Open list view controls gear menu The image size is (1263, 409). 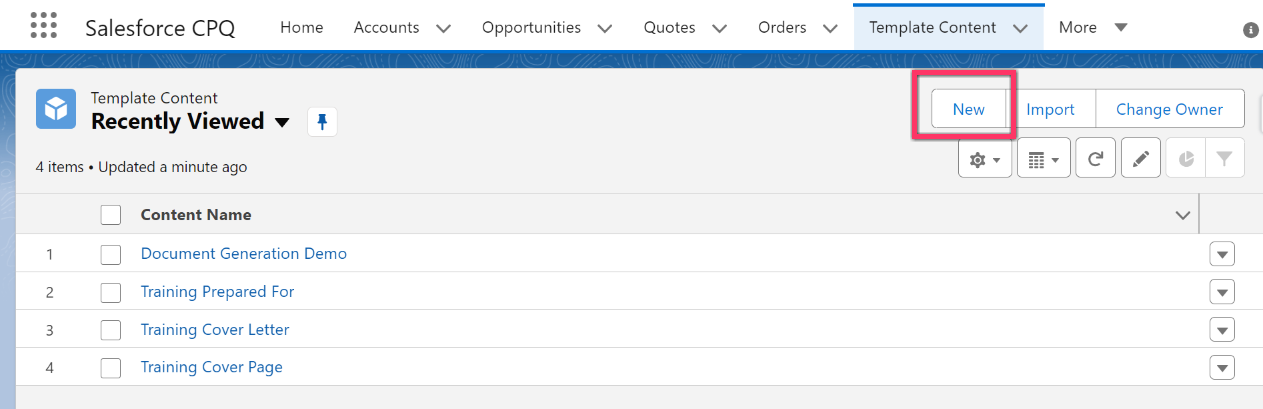coord(985,159)
